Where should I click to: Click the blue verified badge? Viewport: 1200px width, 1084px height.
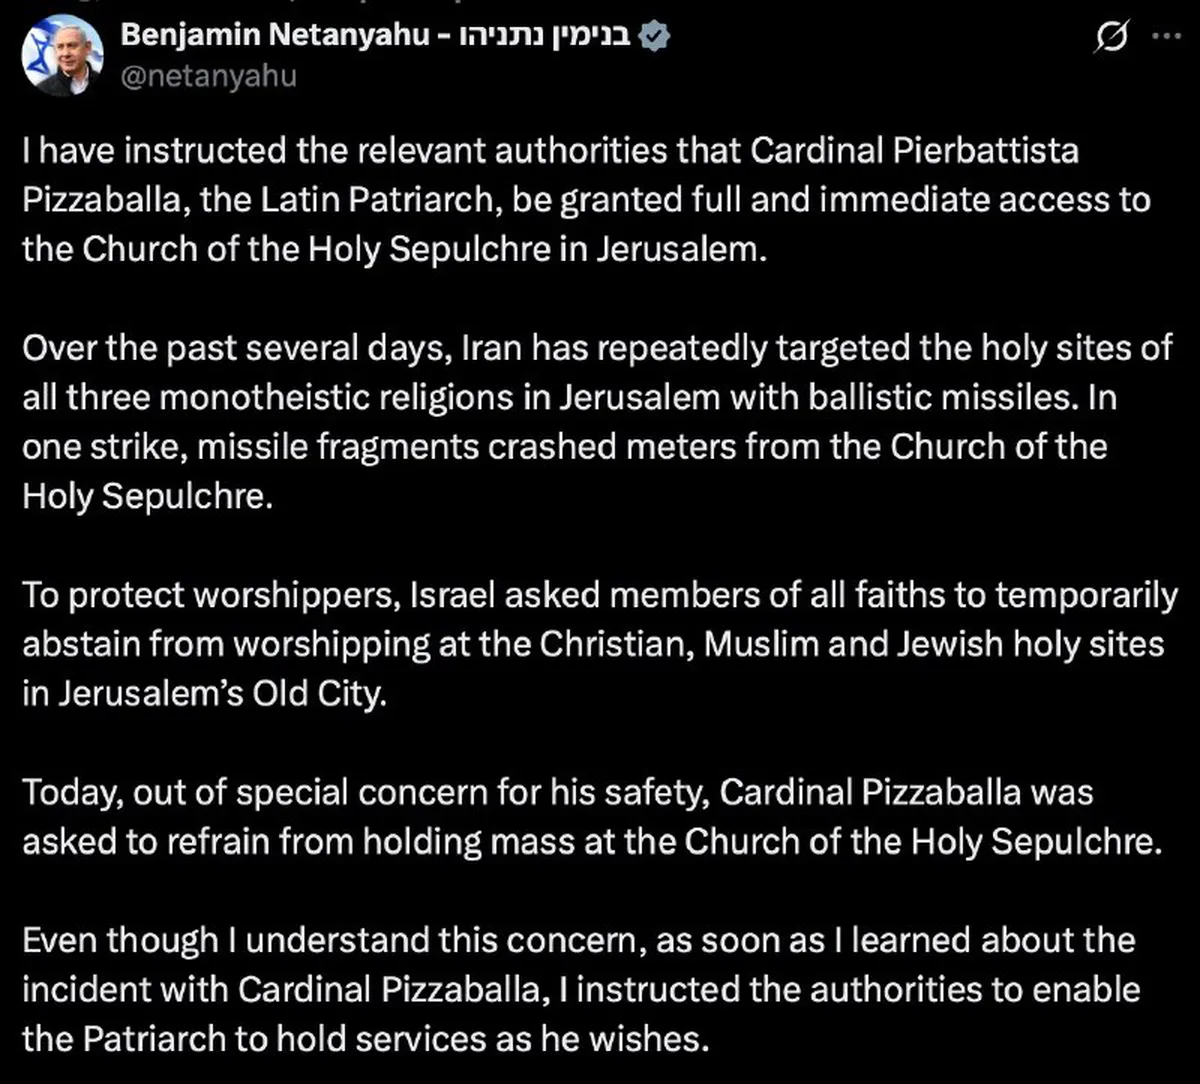click(x=655, y=36)
